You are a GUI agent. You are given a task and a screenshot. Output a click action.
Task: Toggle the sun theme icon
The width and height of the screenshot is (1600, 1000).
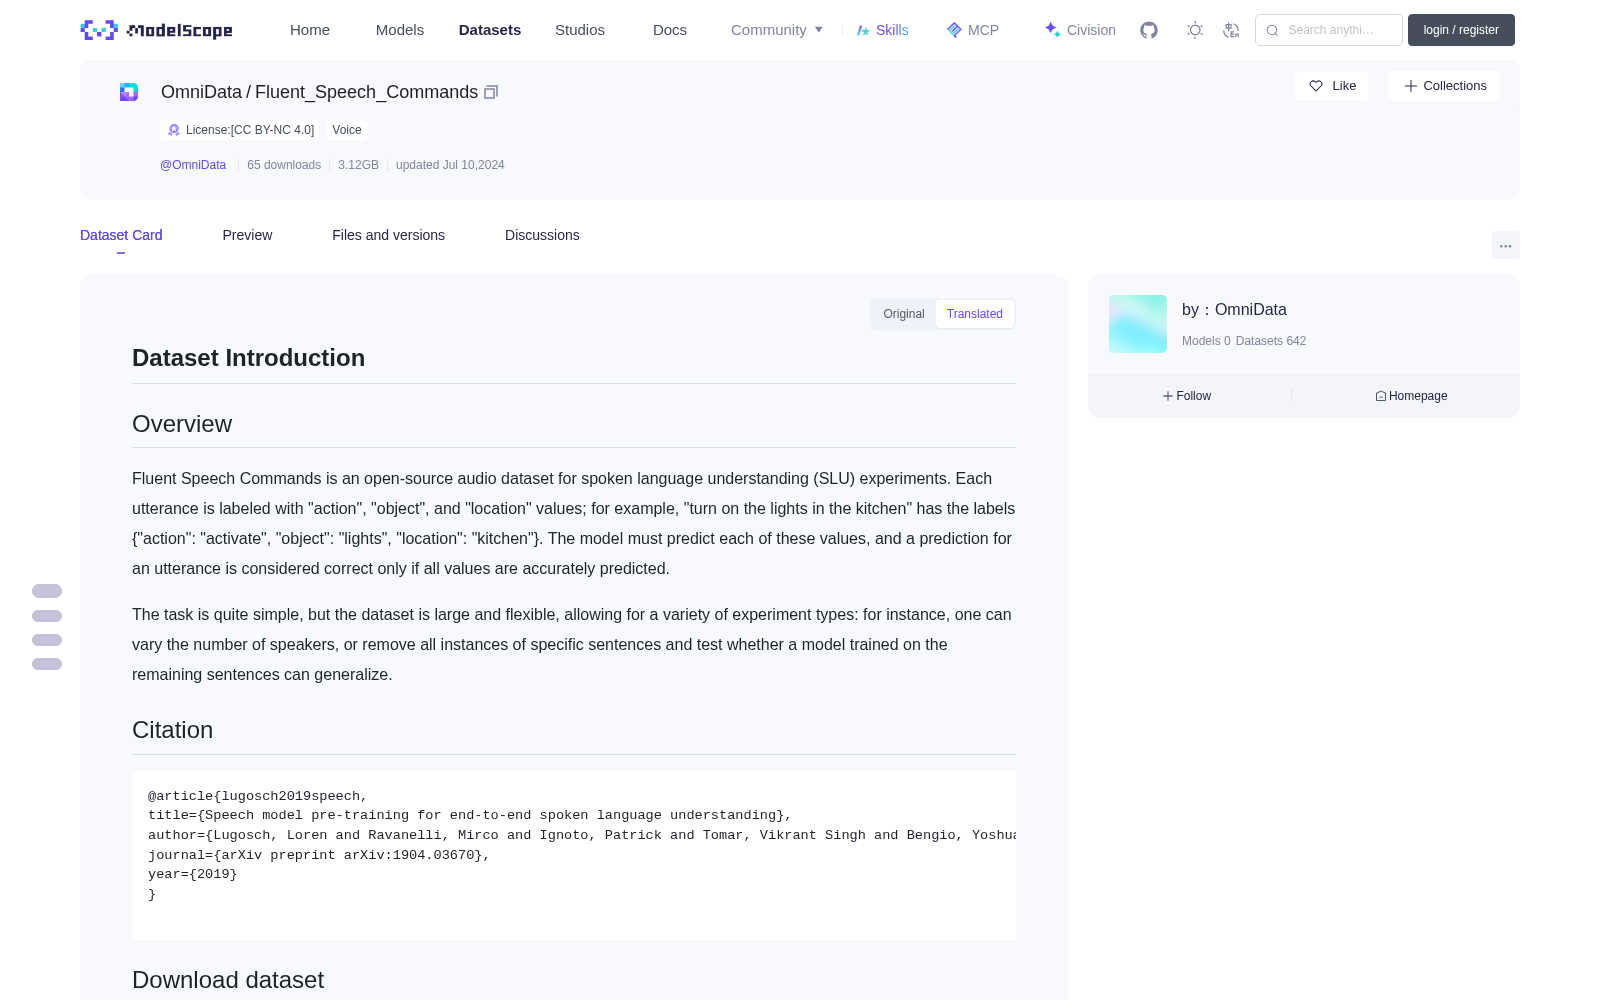(x=1195, y=30)
